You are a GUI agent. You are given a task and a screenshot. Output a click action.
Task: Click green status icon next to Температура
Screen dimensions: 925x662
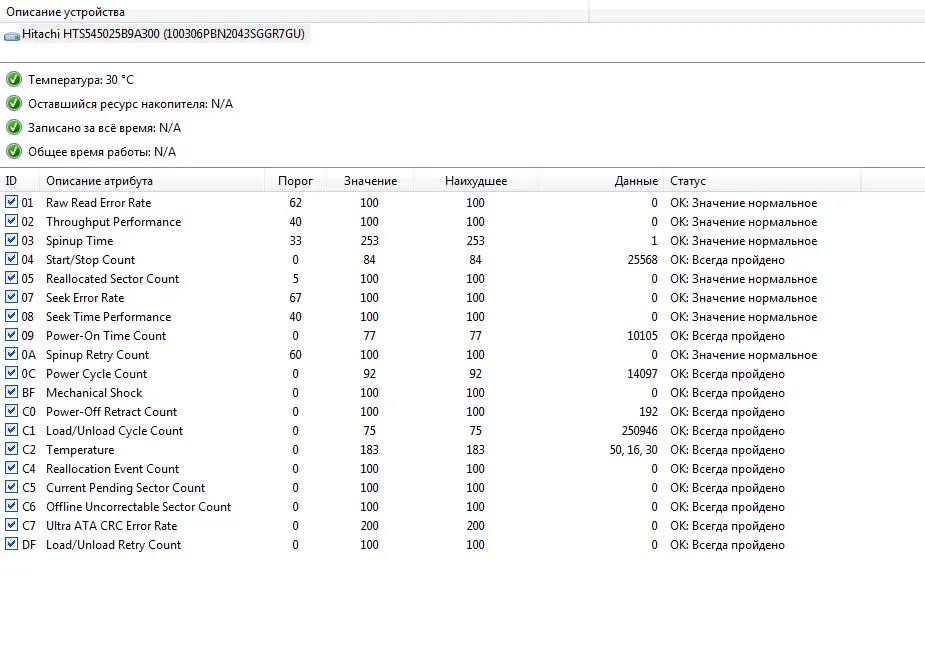(14, 79)
